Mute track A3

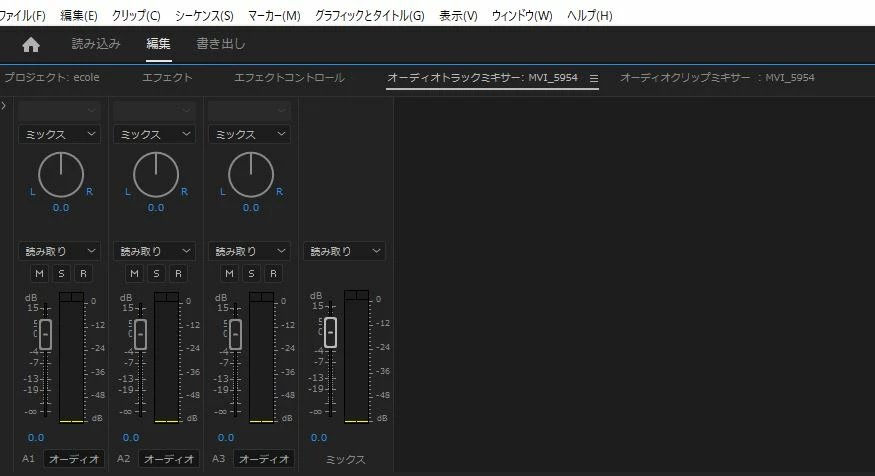pyautogui.click(x=229, y=273)
